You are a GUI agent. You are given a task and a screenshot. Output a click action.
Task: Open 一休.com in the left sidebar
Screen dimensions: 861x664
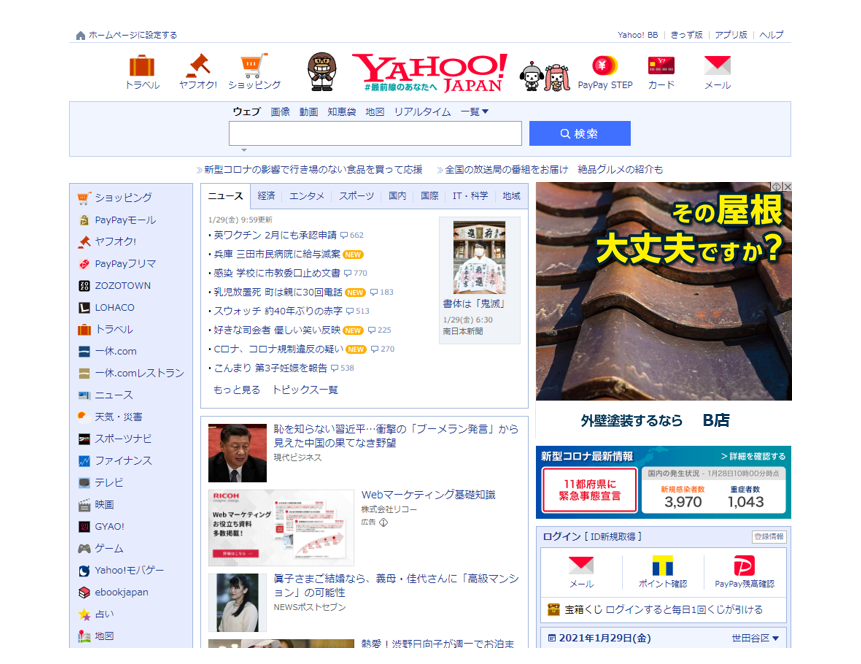coord(115,351)
